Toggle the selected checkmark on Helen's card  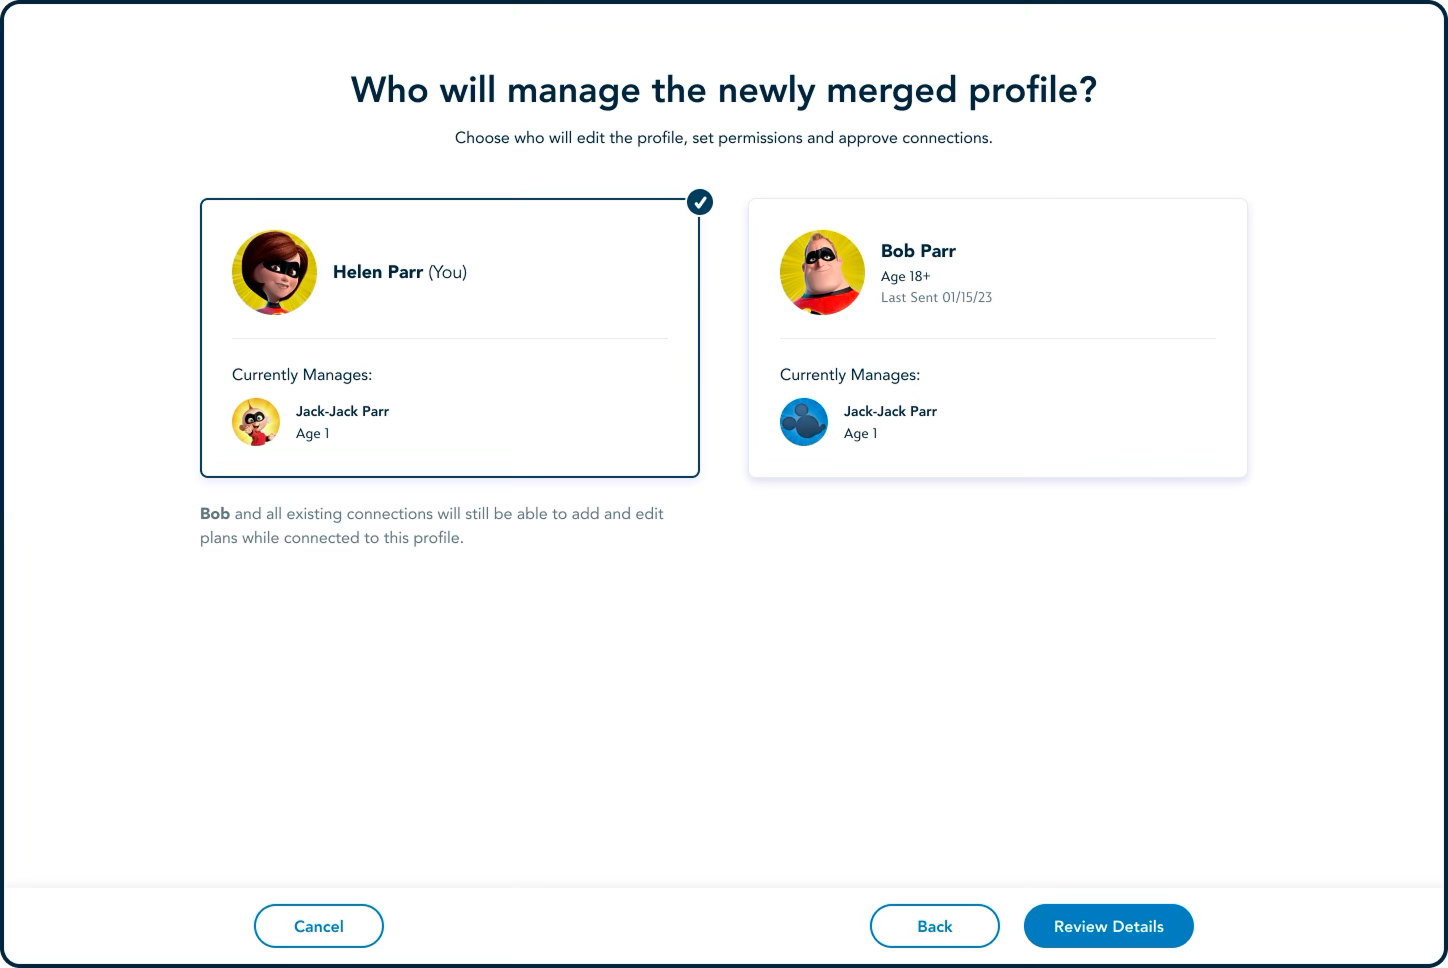click(700, 202)
